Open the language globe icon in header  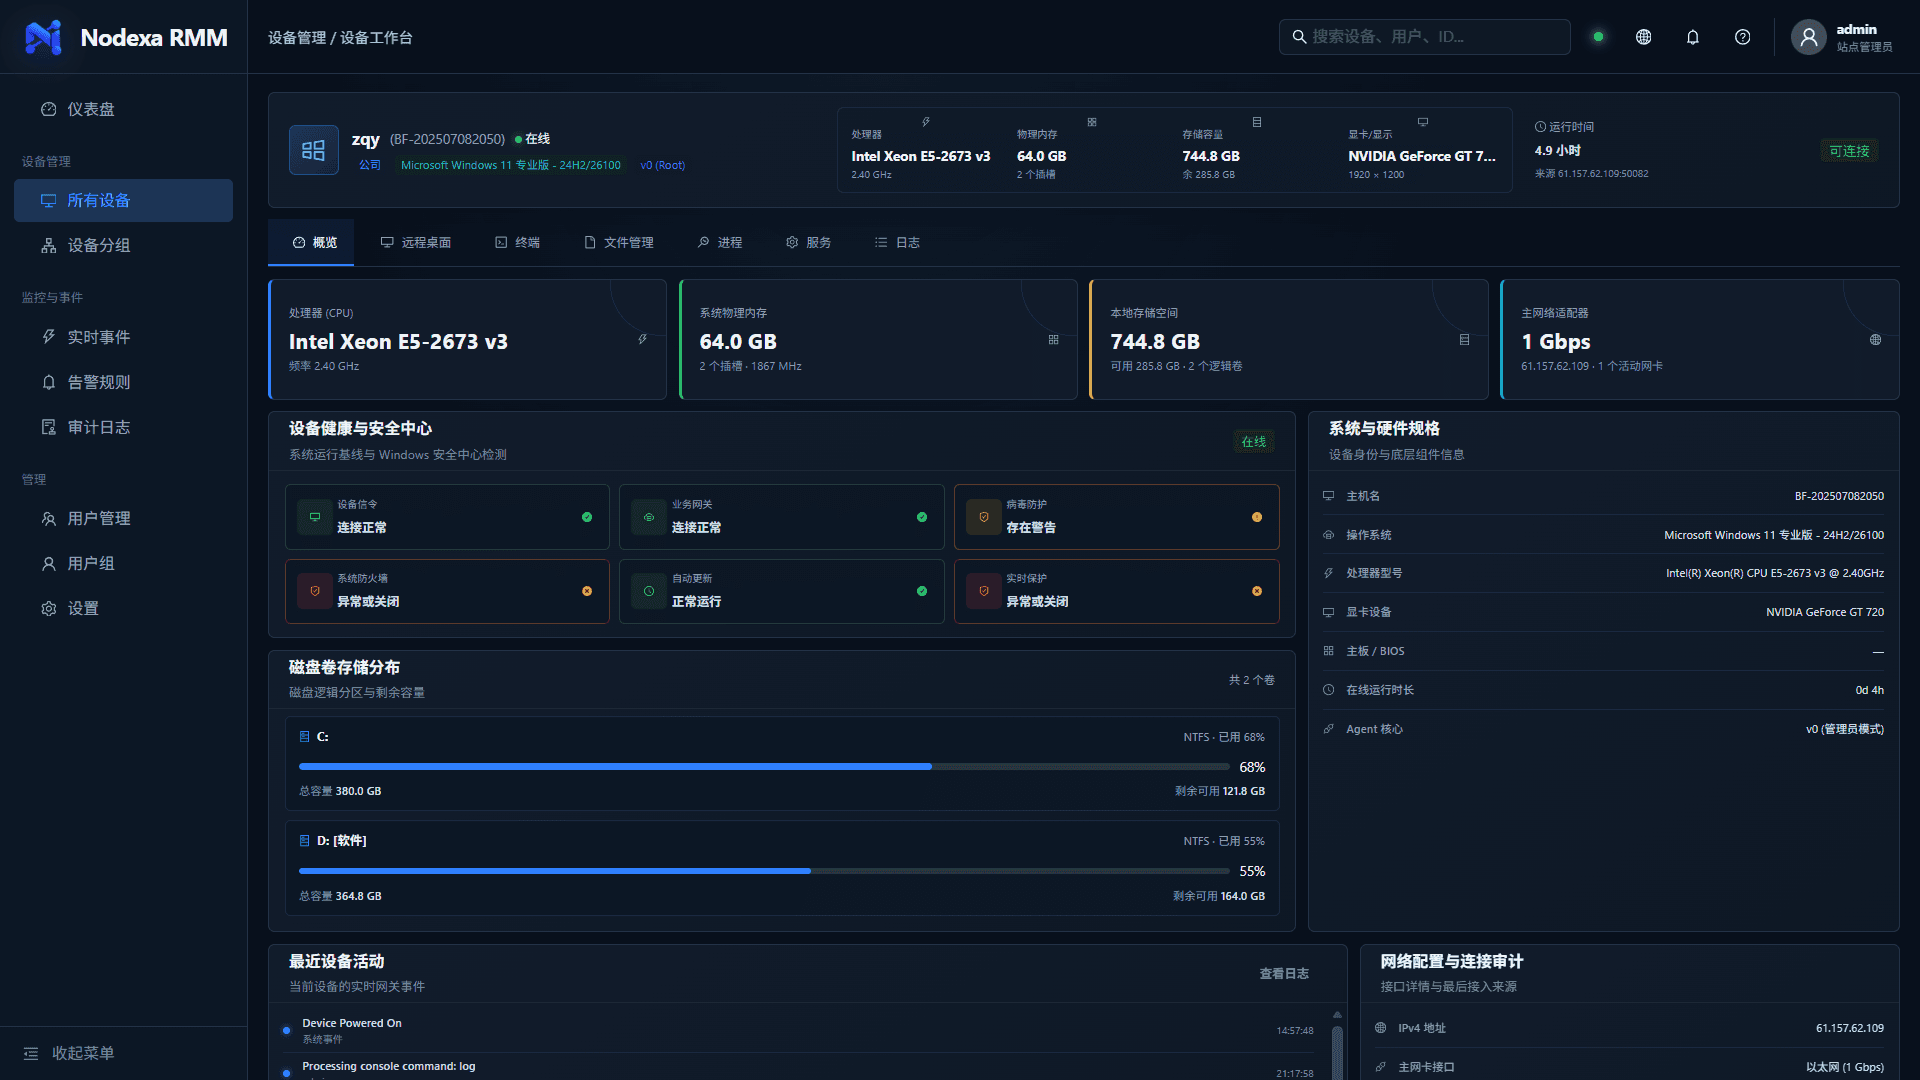(1643, 37)
